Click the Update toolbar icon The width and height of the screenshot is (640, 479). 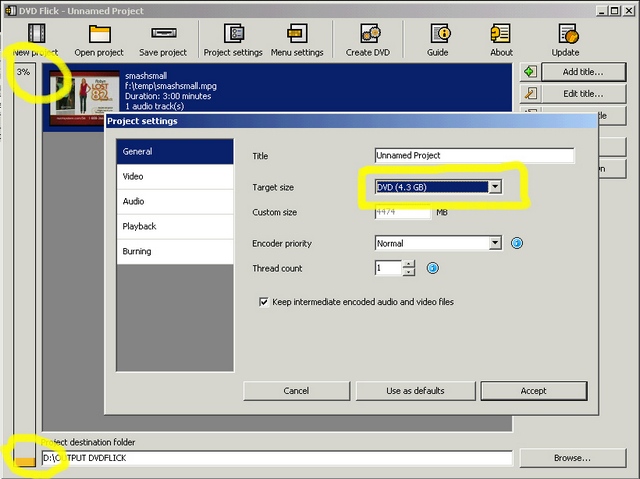pyautogui.click(x=569, y=33)
